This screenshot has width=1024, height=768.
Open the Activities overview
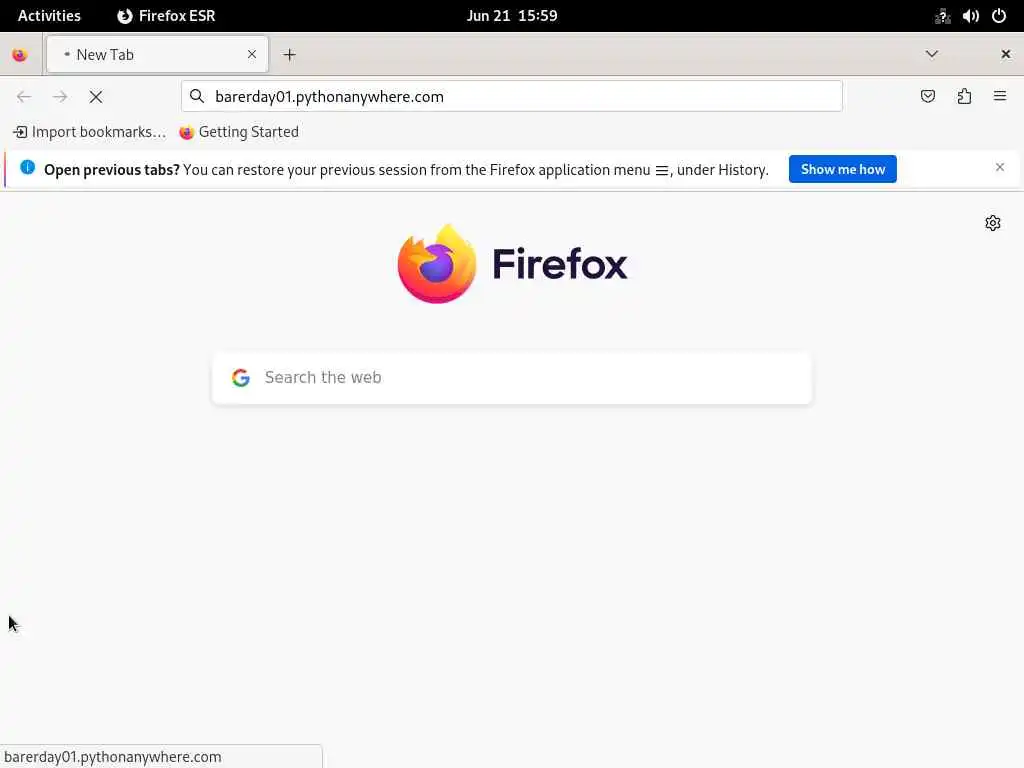[x=49, y=16]
